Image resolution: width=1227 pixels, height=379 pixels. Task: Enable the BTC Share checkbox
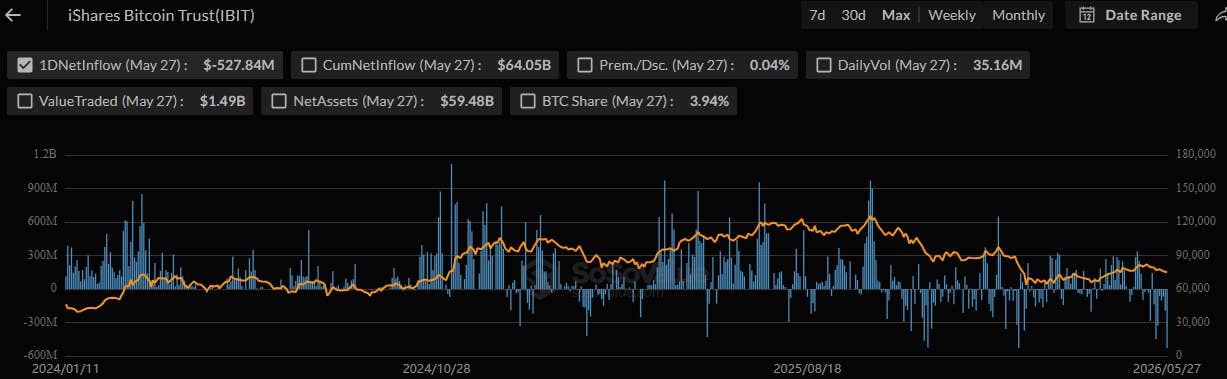528,101
